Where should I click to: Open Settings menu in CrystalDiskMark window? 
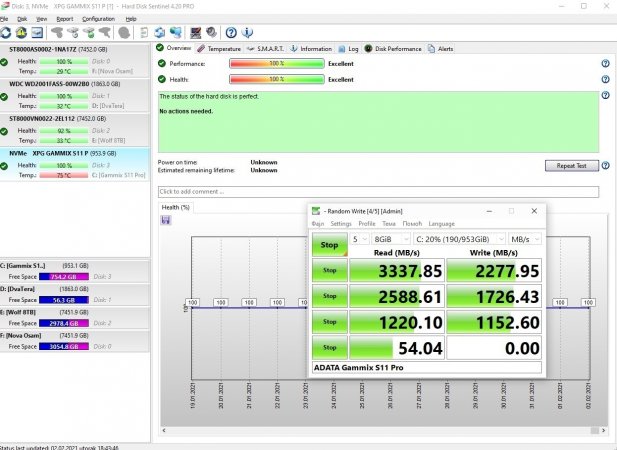pyautogui.click(x=341, y=224)
